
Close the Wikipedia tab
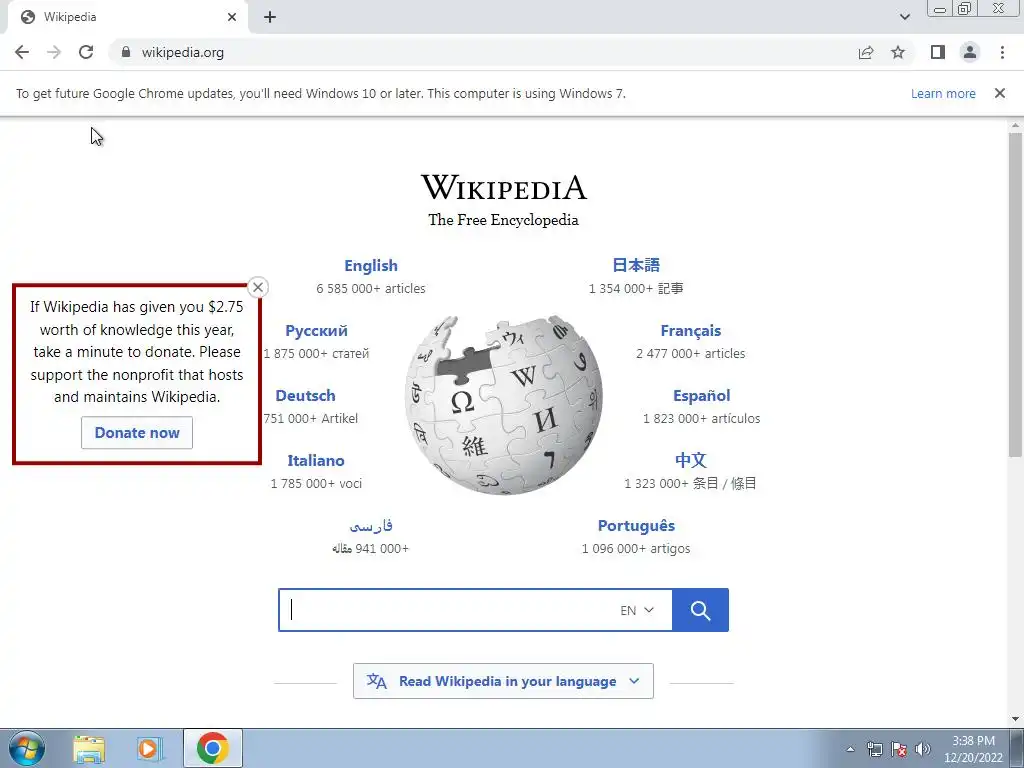pyautogui.click(x=232, y=17)
